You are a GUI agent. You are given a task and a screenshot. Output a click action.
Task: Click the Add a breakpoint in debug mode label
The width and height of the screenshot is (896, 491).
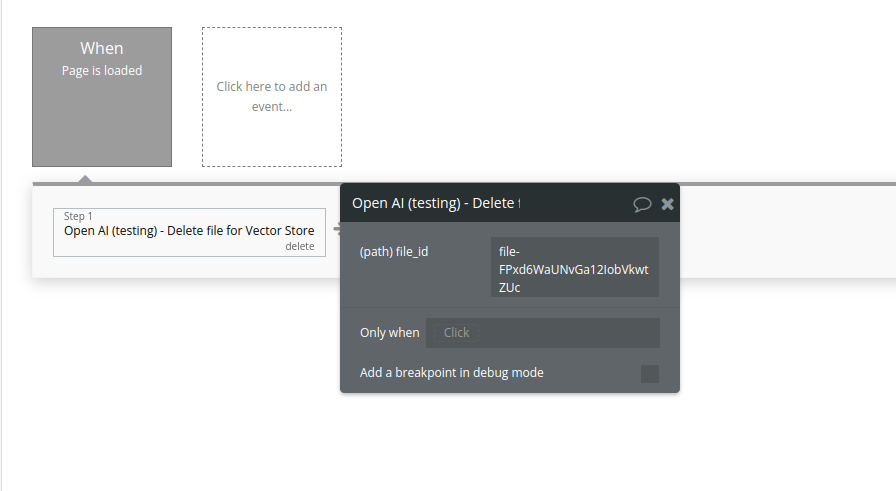click(x=452, y=373)
